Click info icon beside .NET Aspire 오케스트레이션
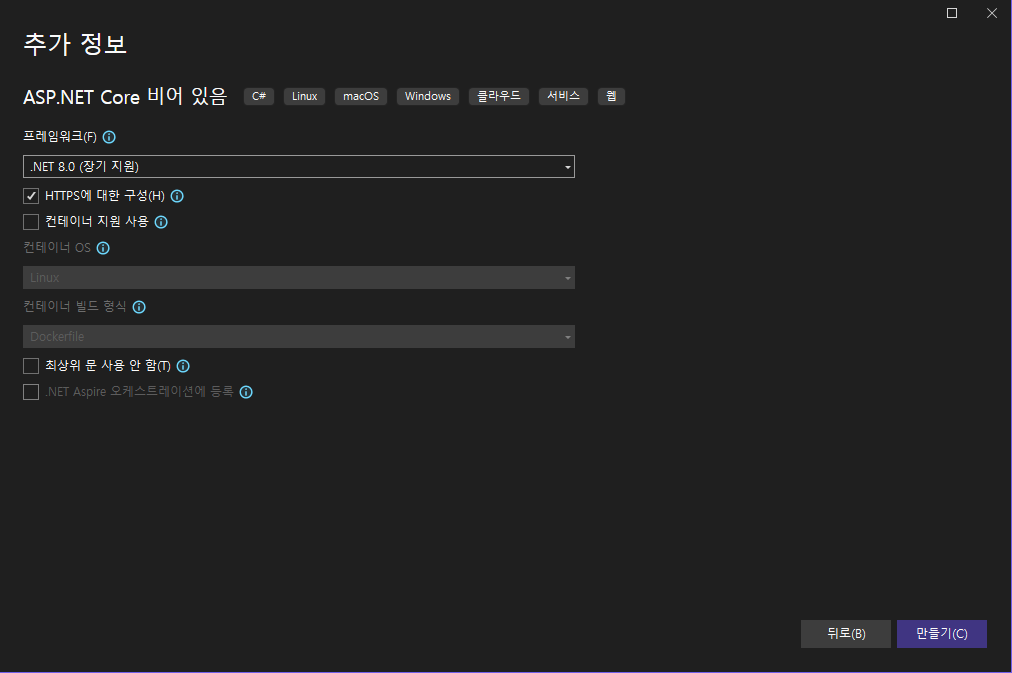1012x673 pixels. click(x=246, y=392)
